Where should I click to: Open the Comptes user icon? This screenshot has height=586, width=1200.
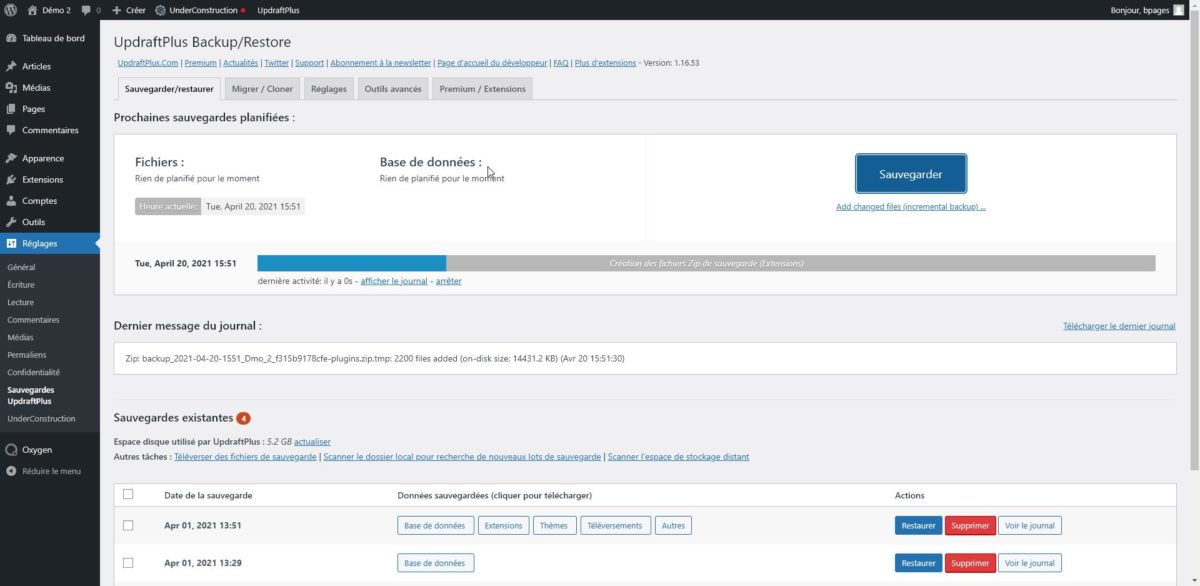point(11,201)
